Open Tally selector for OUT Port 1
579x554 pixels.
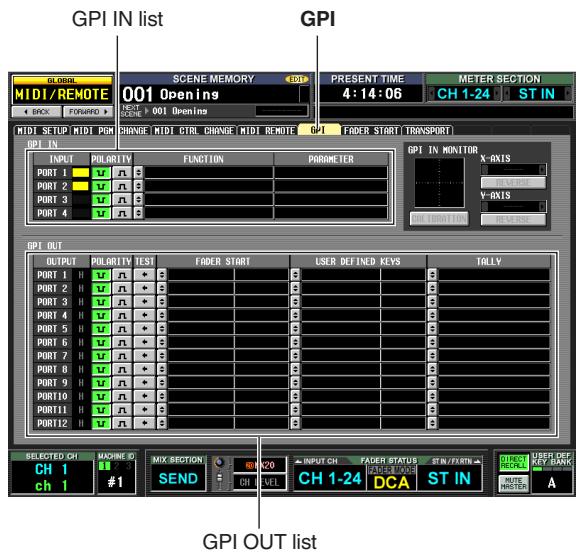coord(432,275)
